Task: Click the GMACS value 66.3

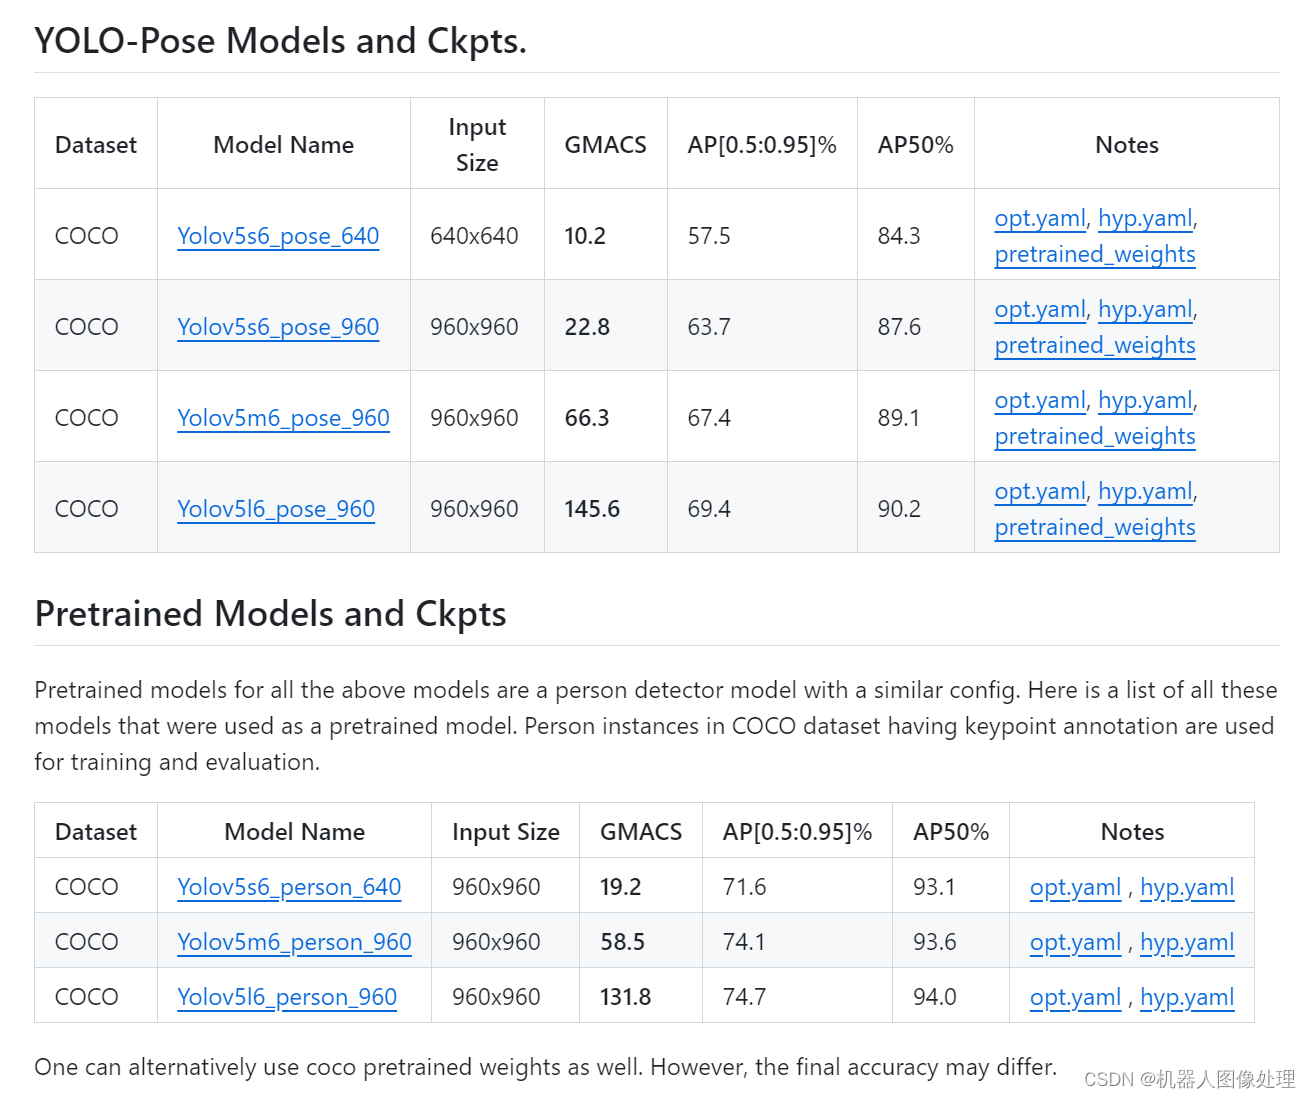Action: (587, 418)
